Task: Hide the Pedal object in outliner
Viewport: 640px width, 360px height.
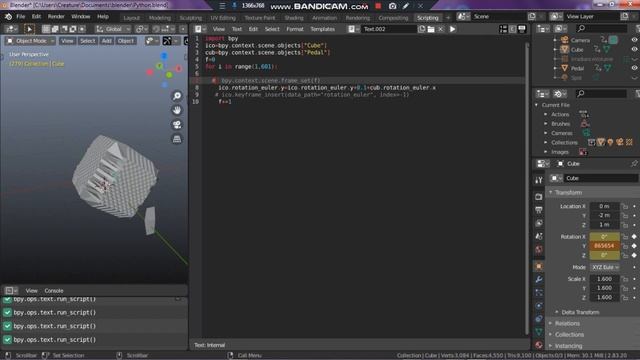Action: point(634,68)
